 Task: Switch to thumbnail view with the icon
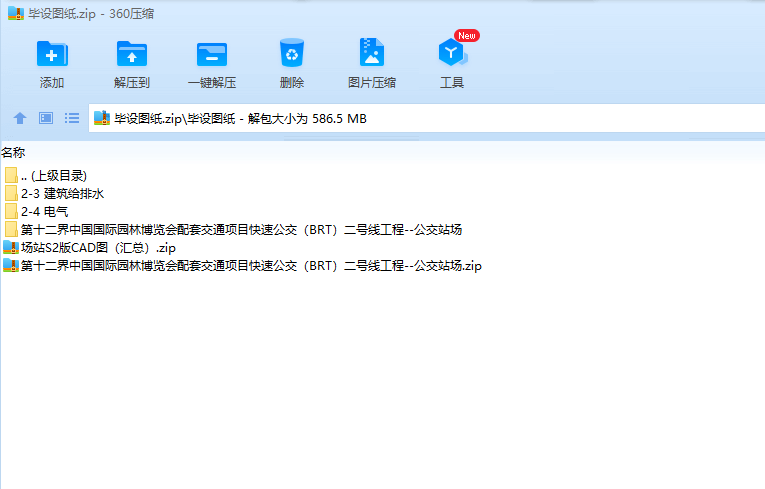tap(46, 118)
